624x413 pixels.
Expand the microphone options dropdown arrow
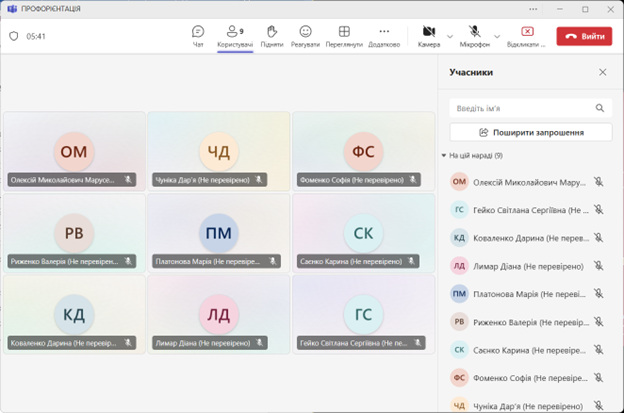[x=495, y=36]
